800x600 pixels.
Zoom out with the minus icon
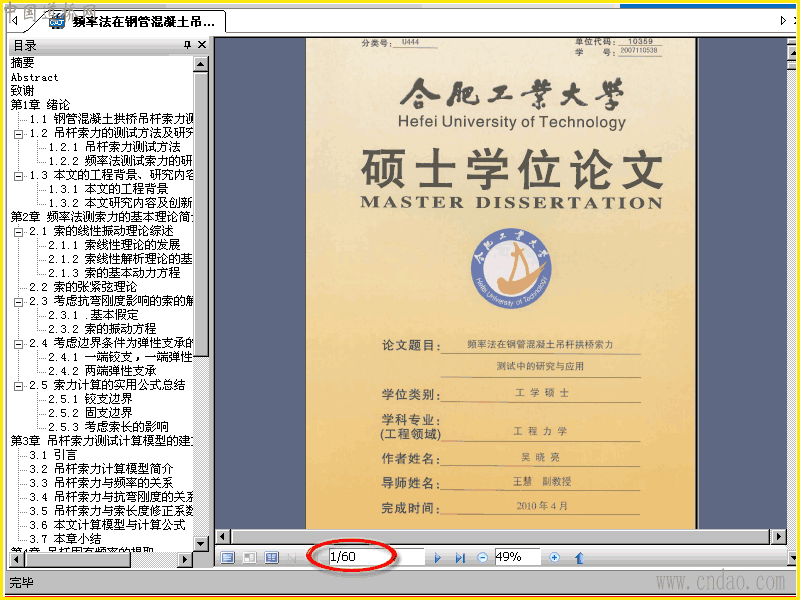(x=482, y=558)
